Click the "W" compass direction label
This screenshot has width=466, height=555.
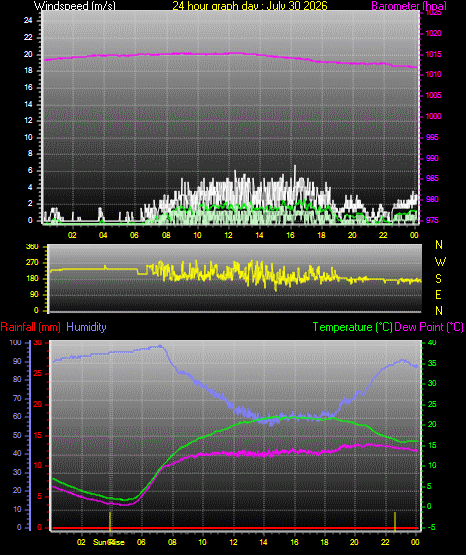point(440,262)
